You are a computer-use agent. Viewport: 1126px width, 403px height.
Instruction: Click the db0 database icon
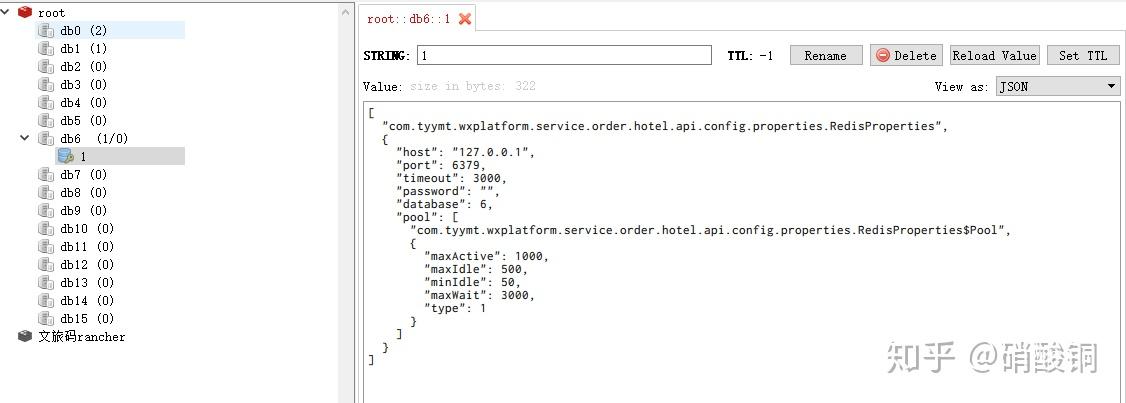click(x=46, y=30)
